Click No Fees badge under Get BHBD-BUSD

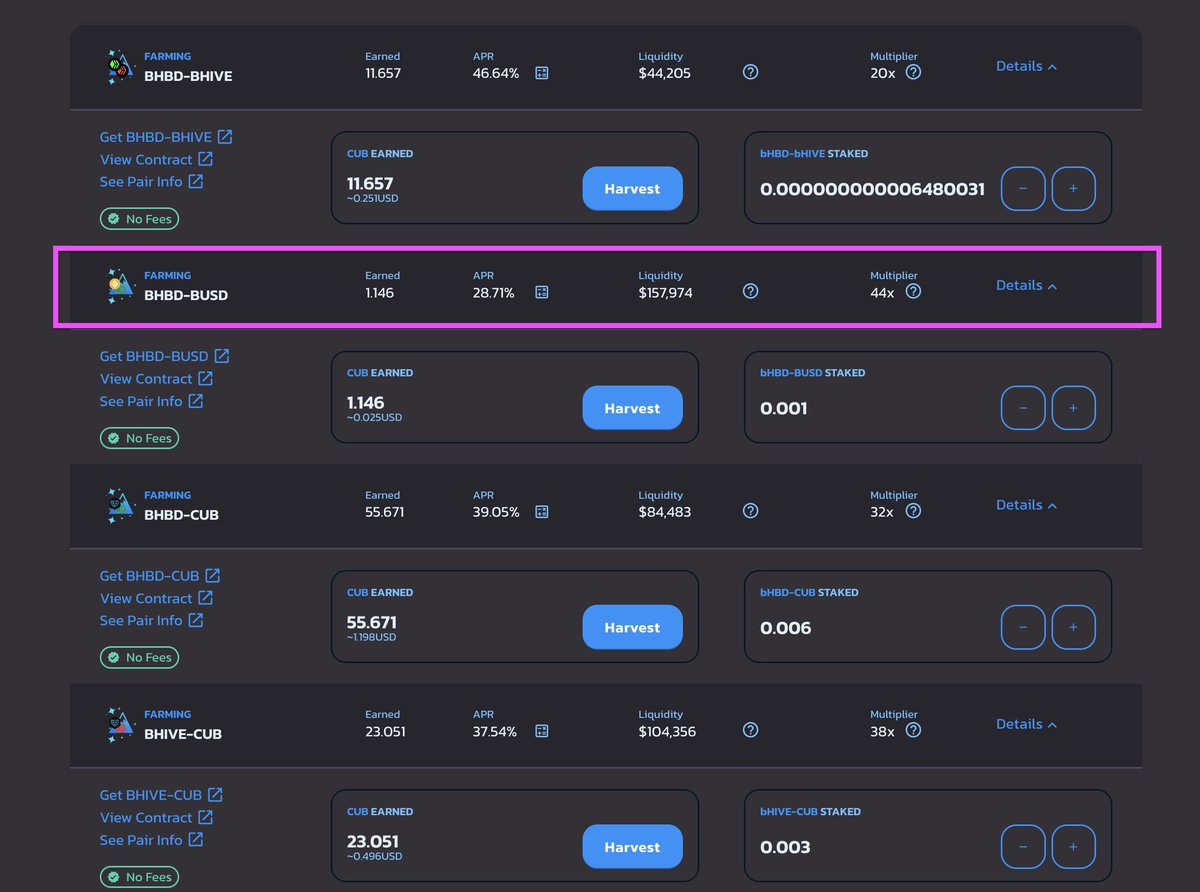139,438
